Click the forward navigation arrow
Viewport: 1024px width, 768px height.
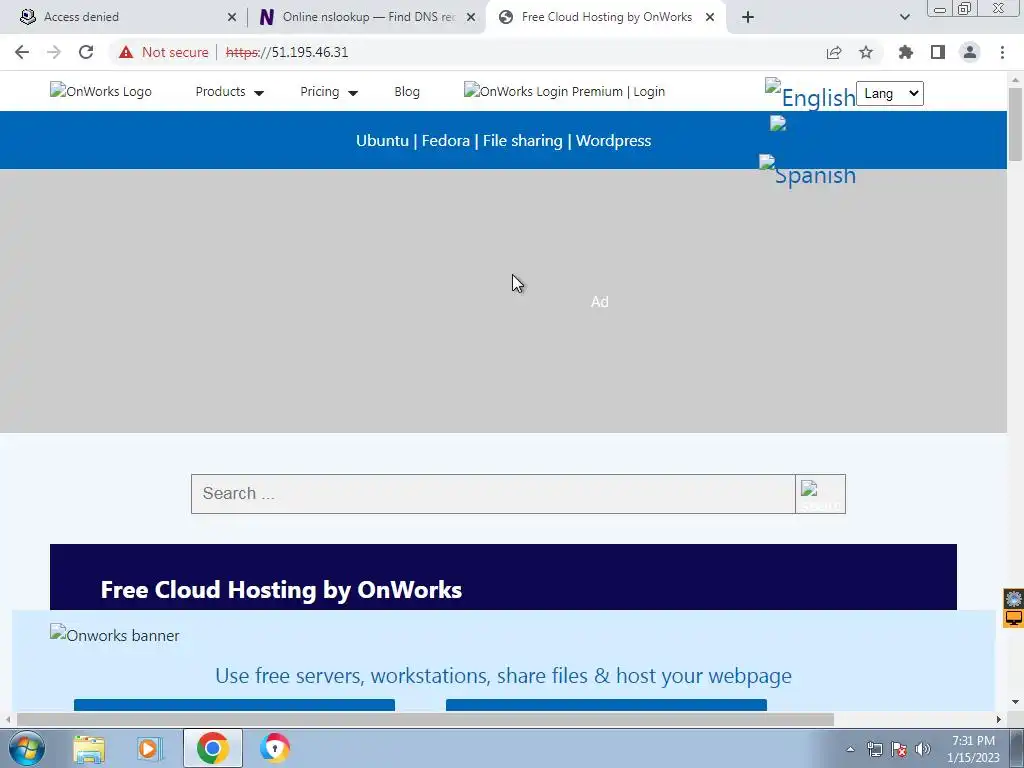click(54, 52)
